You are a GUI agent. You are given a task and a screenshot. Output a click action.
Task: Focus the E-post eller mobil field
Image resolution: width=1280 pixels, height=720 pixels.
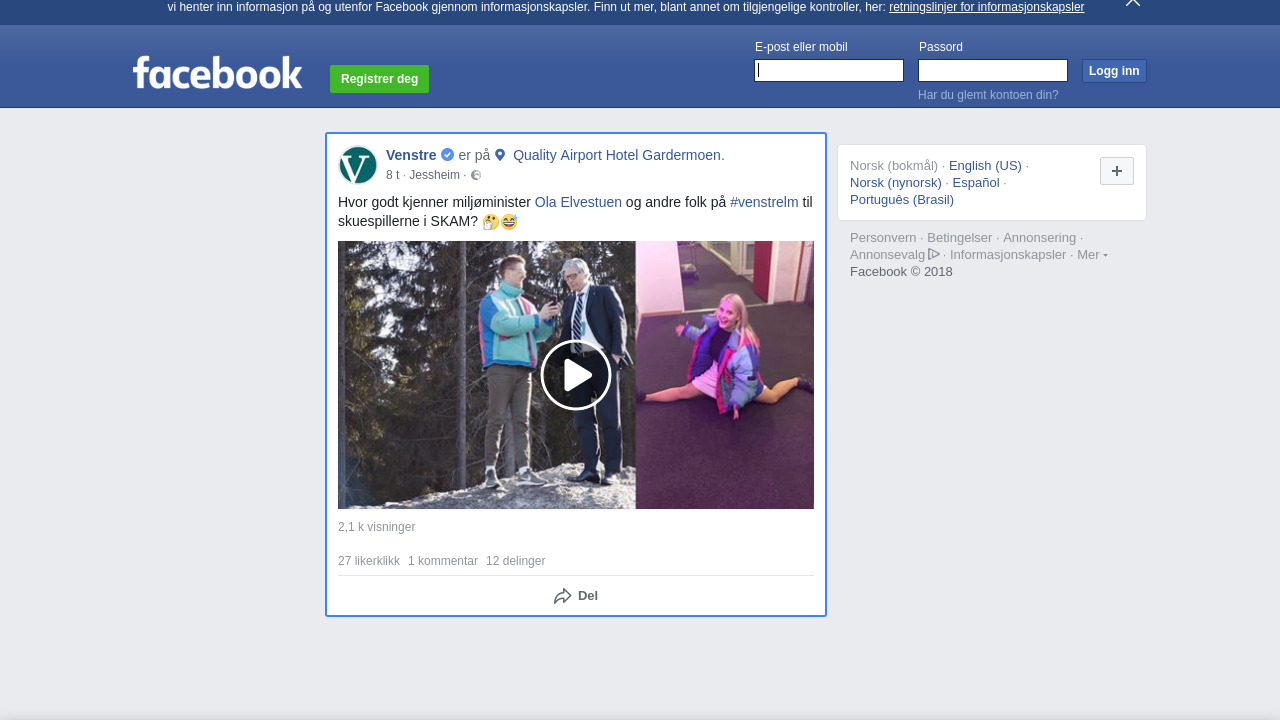829,70
